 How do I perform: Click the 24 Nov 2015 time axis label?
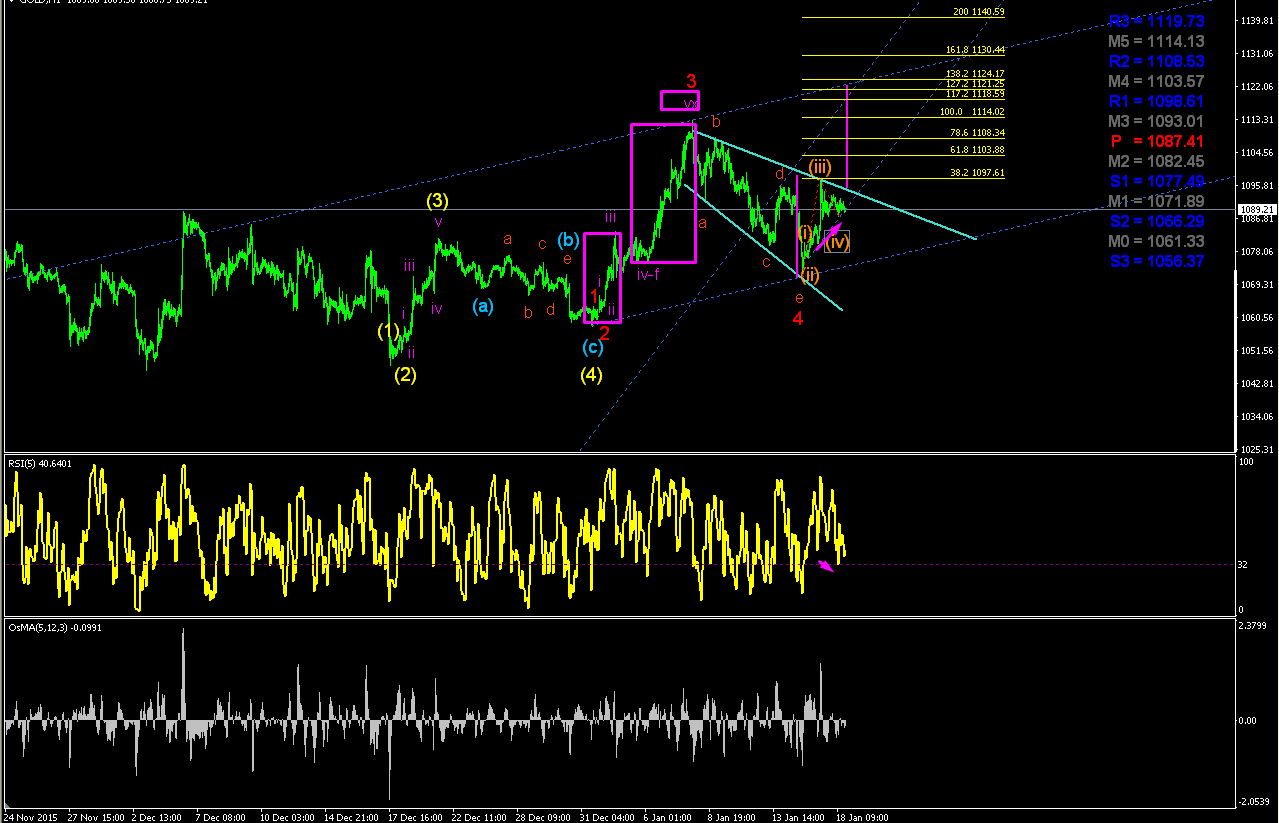(32, 817)
